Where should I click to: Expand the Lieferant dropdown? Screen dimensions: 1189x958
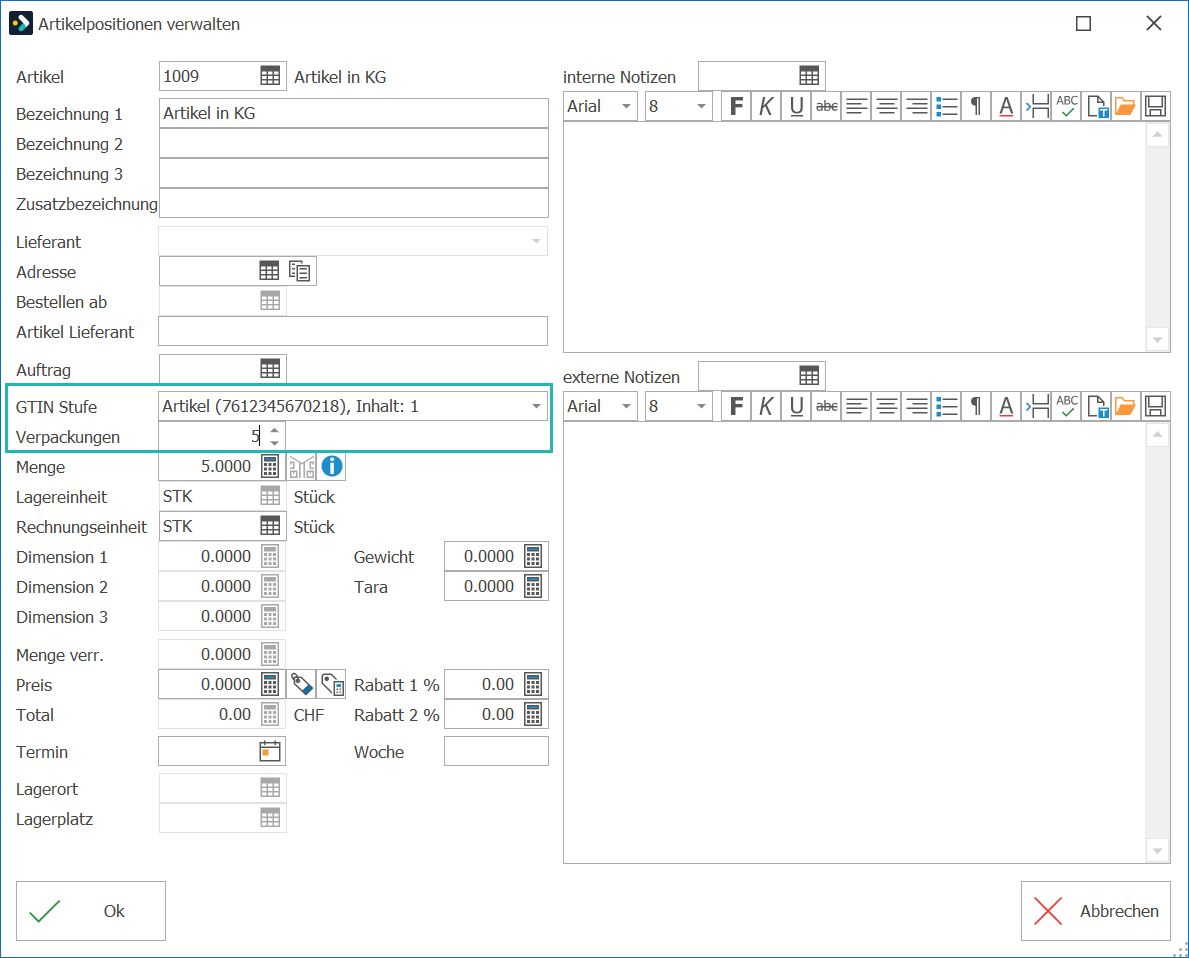[536, 241]
